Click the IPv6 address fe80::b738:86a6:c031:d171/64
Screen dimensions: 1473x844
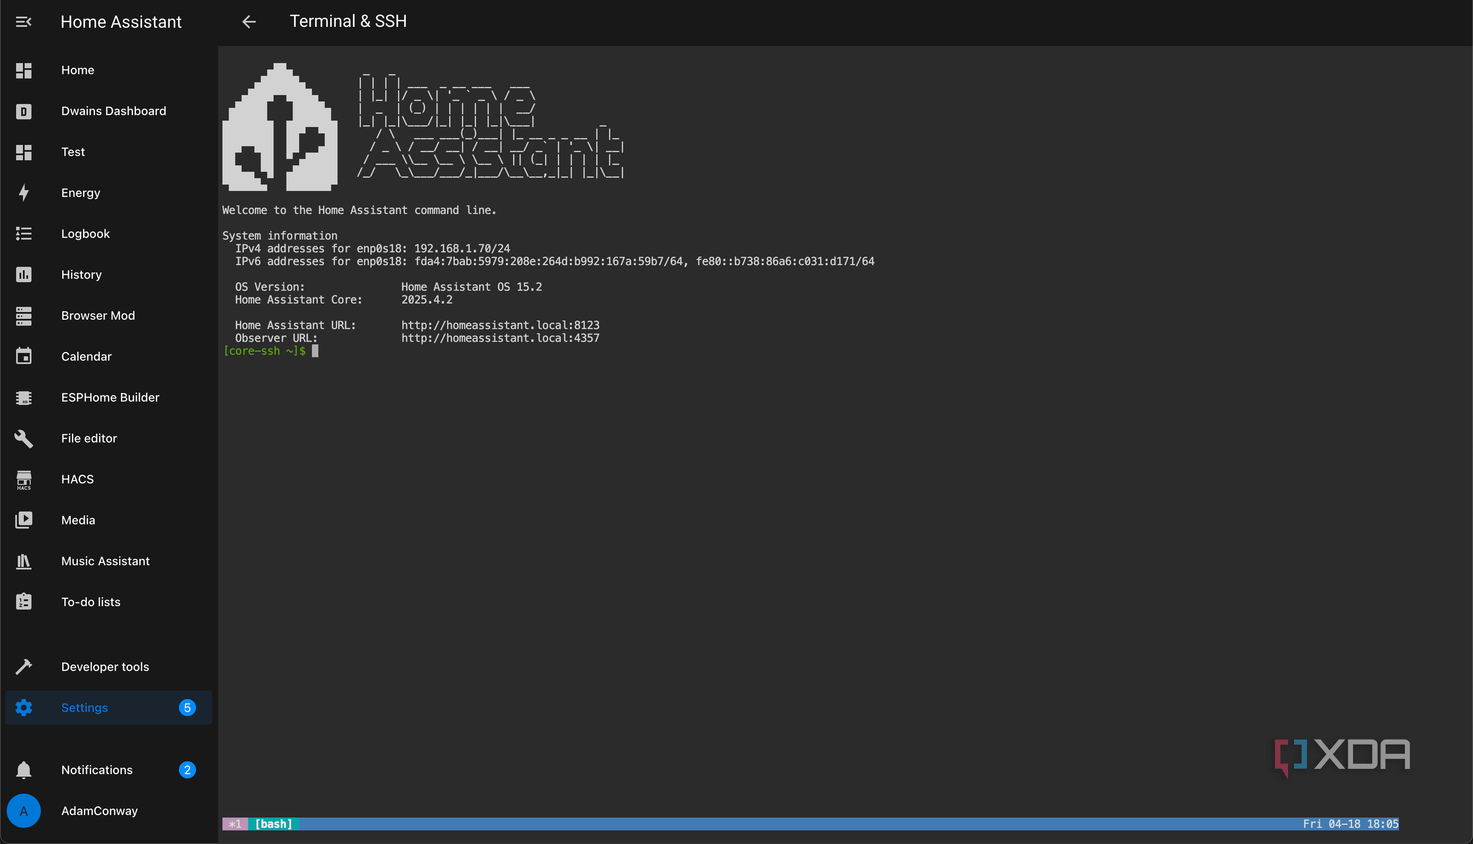pos(785,261)
